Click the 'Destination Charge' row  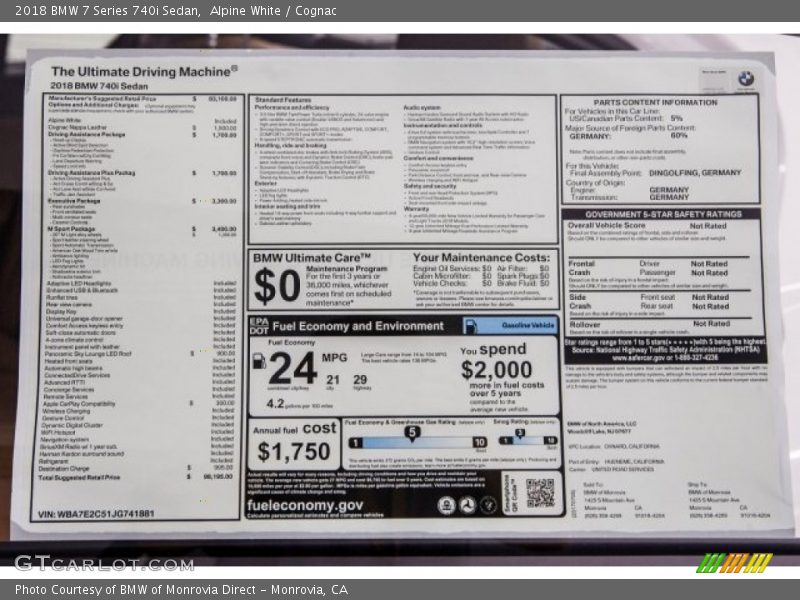click(136, 468)
